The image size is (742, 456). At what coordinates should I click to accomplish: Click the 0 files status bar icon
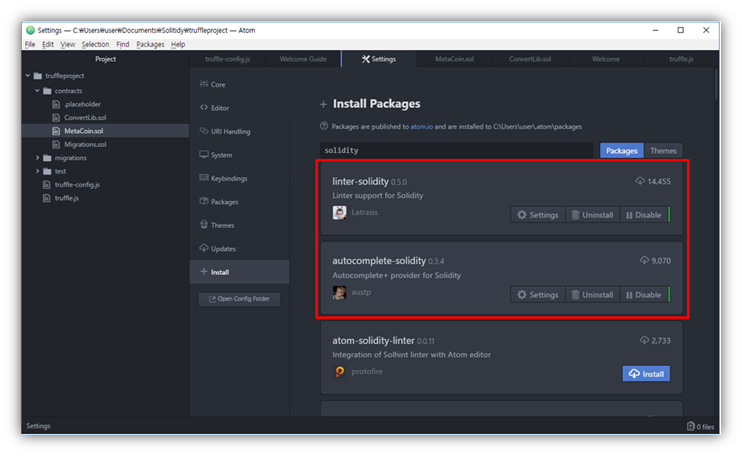pos(690,426)
